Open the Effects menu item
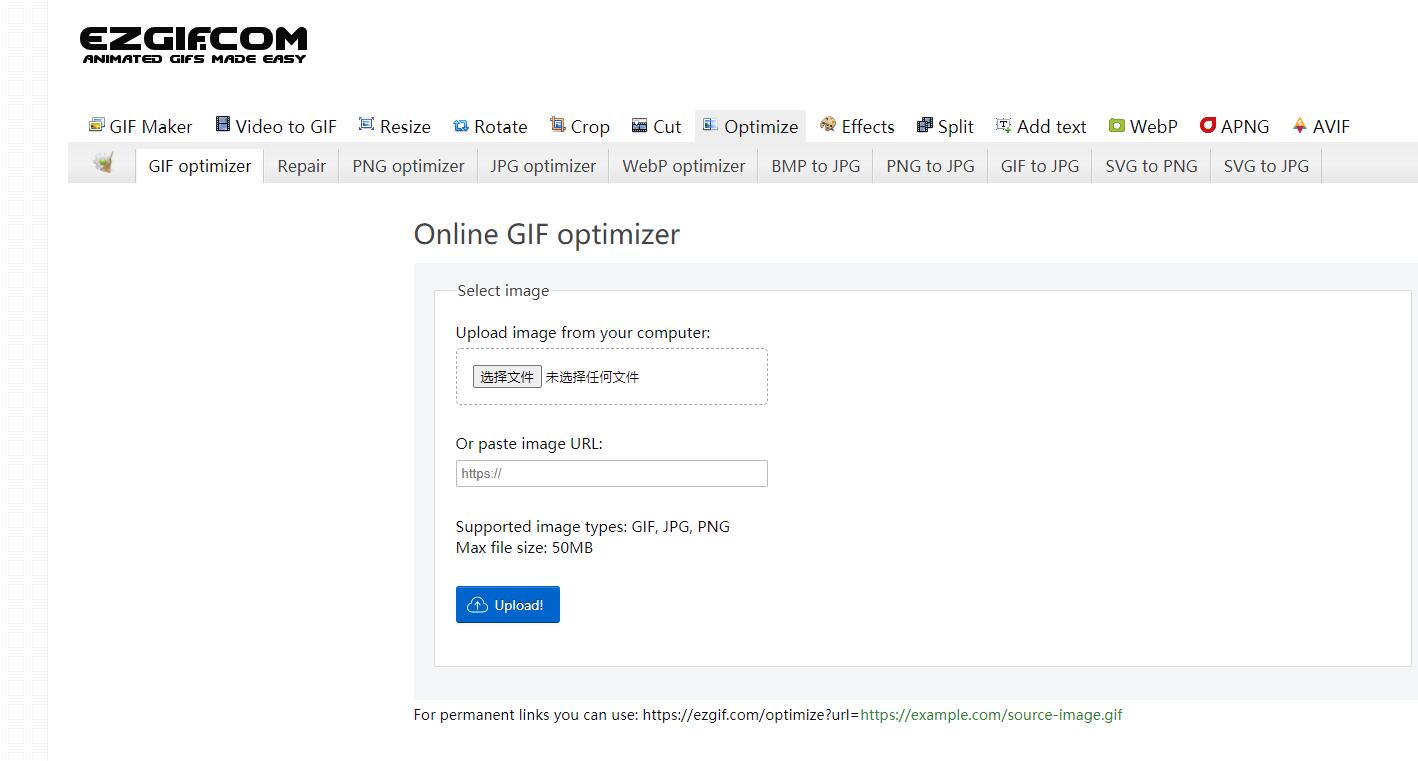 [x=857, y=126]
